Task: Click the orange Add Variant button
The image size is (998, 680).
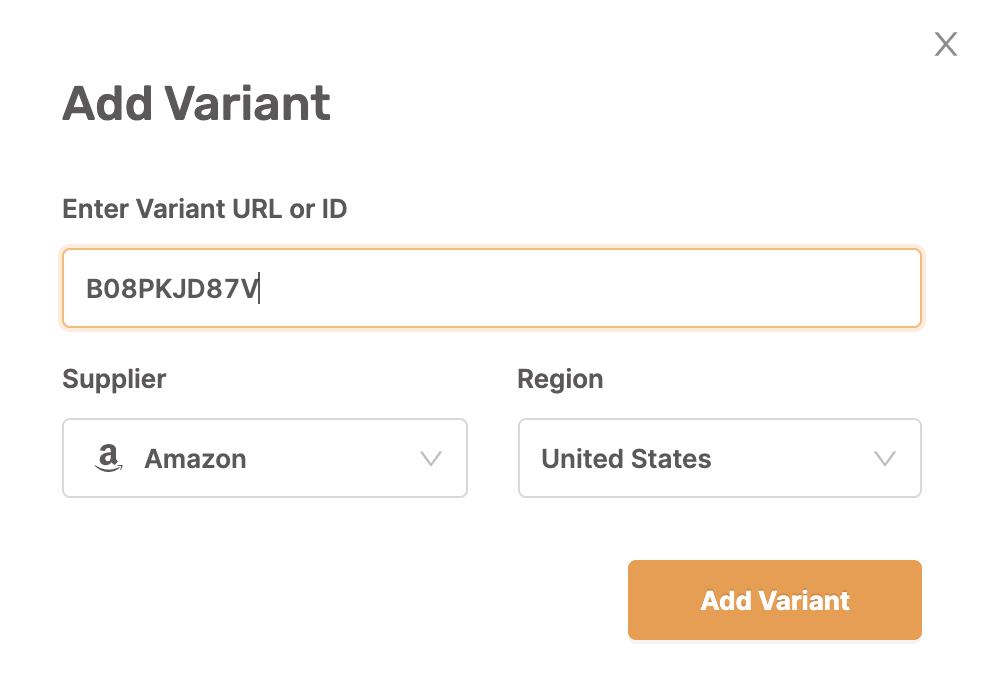Action: pyautogui.click(x=774, y=600)
